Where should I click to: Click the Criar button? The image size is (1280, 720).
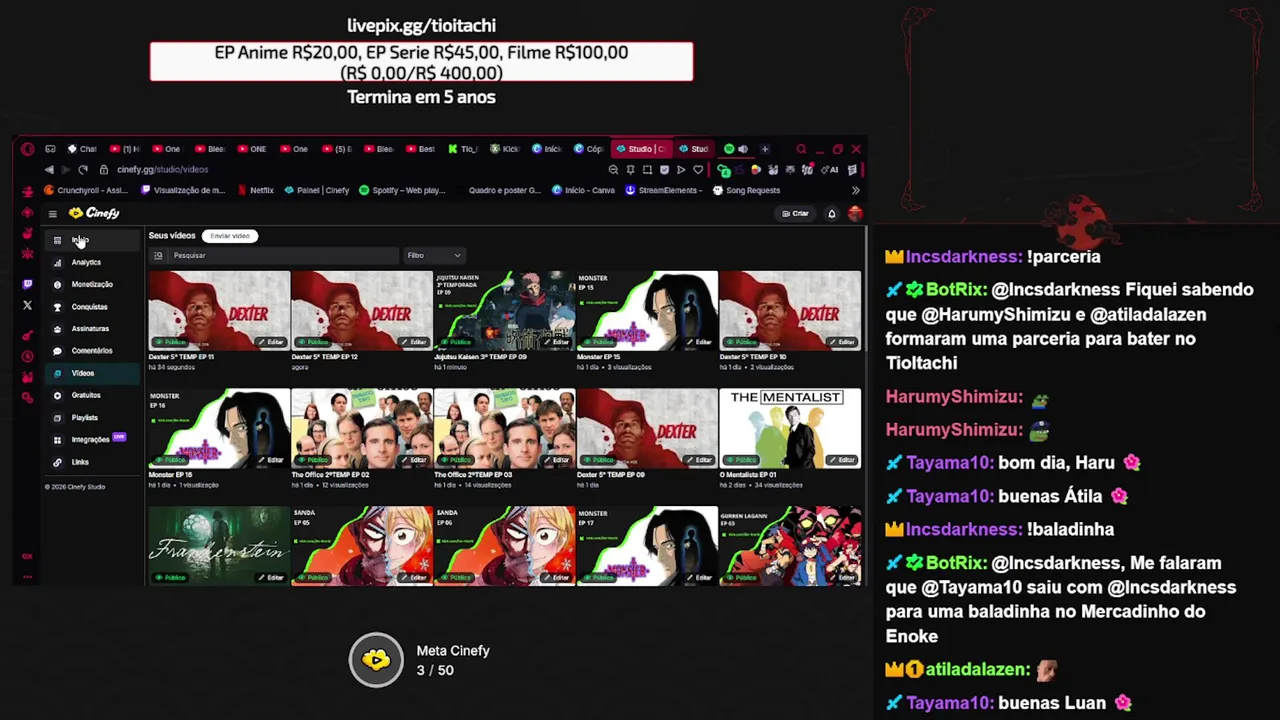[x=796, y=214]
